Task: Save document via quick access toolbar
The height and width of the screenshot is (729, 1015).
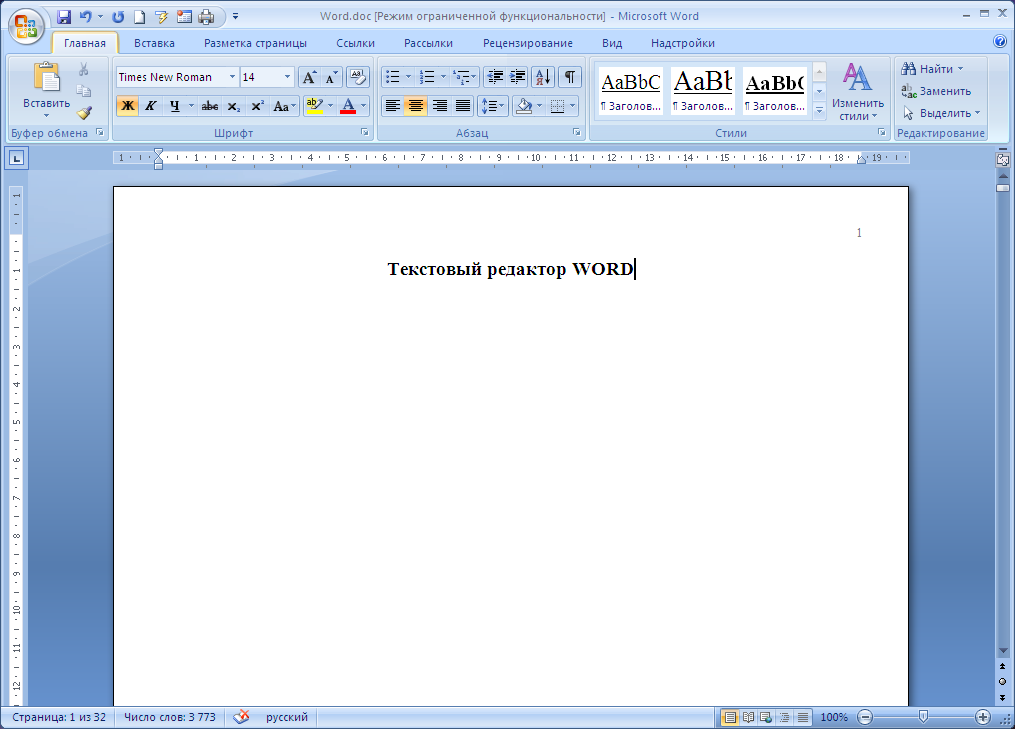Action: pos(63,16)
